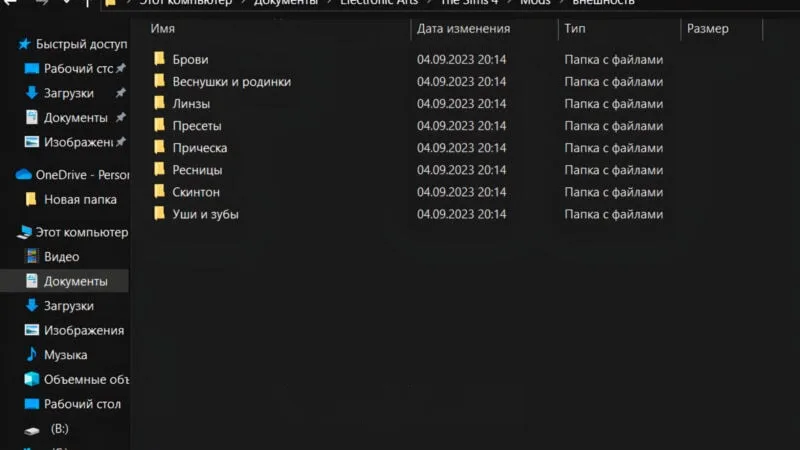Click the selected Документы icon in sidebar
This screenshot has width=800, height=450.
pos(32,281)
